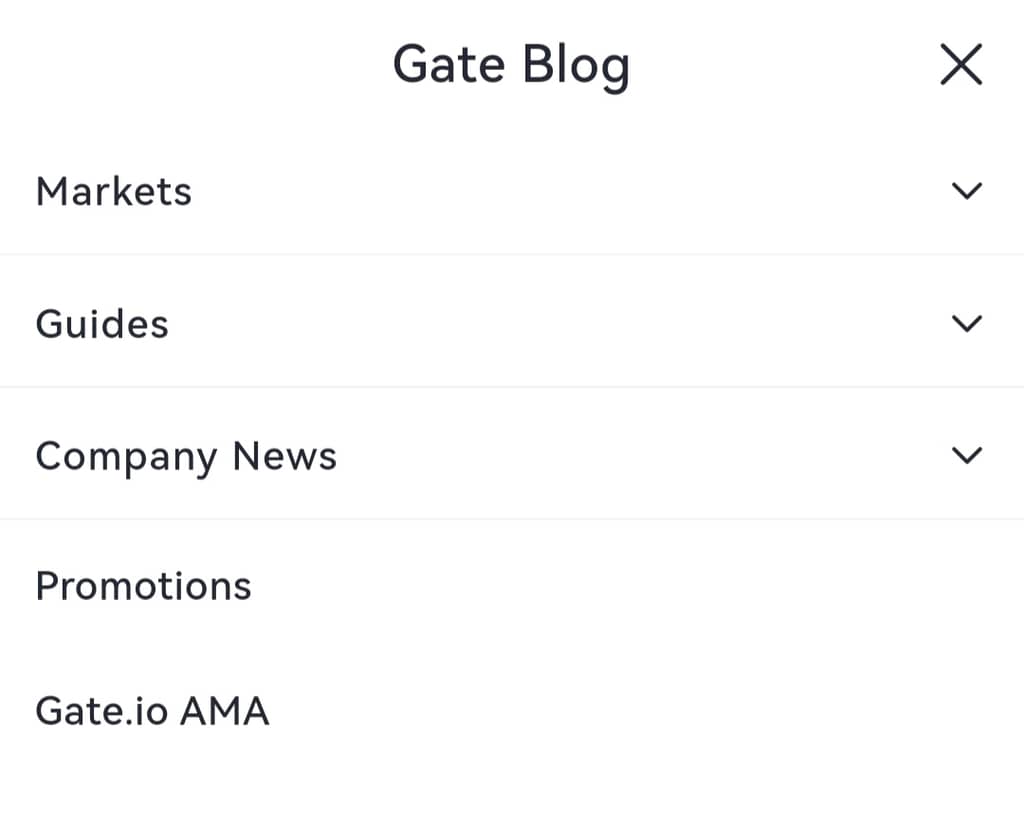This screenshot has width=1024, height=815.
Task: Open the Gate.io AMA link
Action: (x=152, y=712)
